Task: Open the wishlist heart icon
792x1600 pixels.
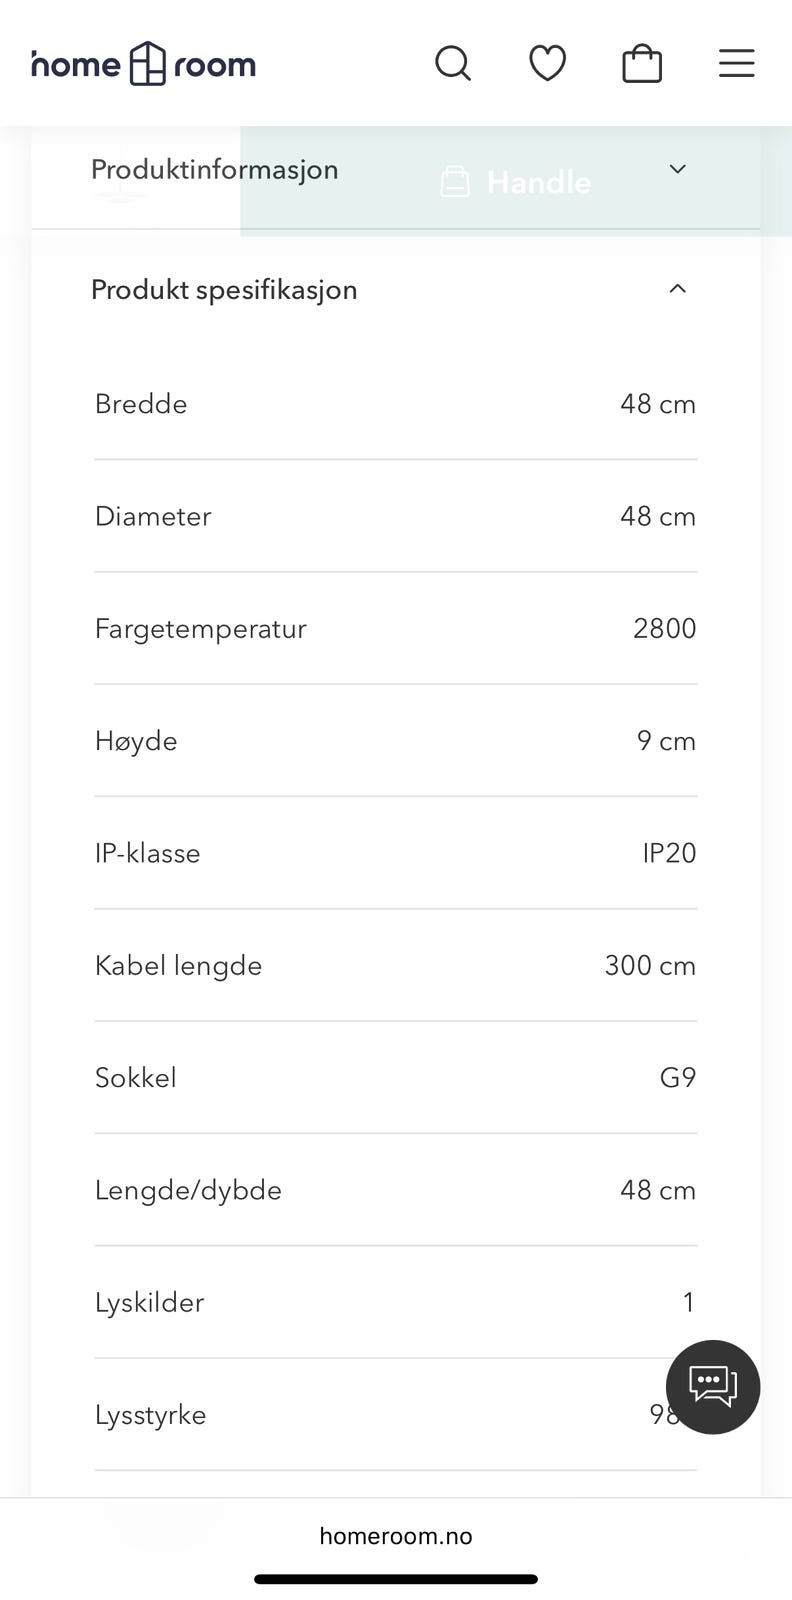Action: (x=547, y=64)
